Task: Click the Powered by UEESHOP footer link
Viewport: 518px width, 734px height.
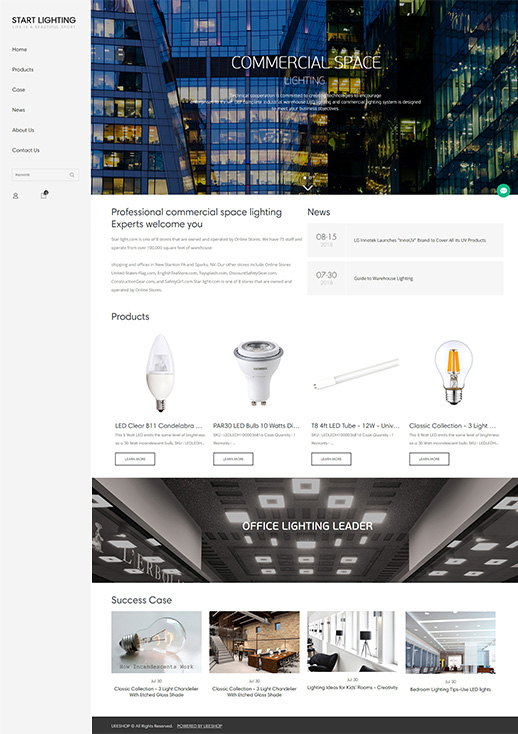Action: [199, 726]
